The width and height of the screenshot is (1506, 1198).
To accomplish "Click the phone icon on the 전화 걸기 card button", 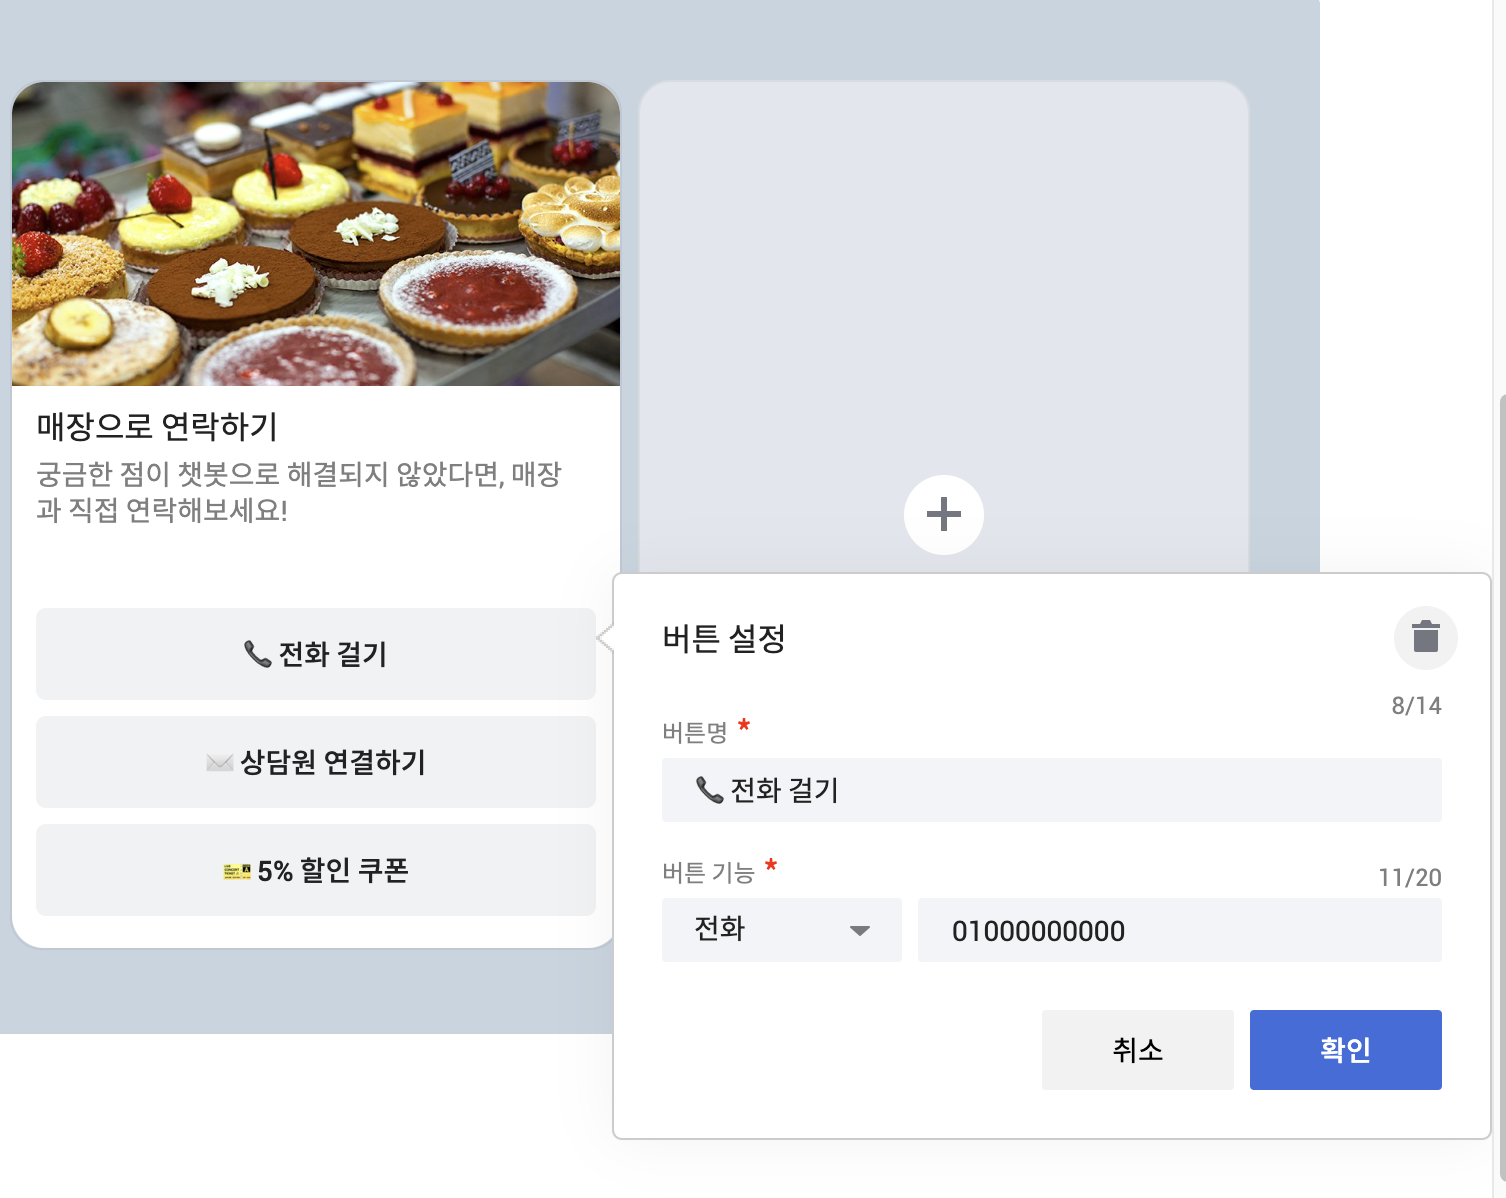I will 257,654.
